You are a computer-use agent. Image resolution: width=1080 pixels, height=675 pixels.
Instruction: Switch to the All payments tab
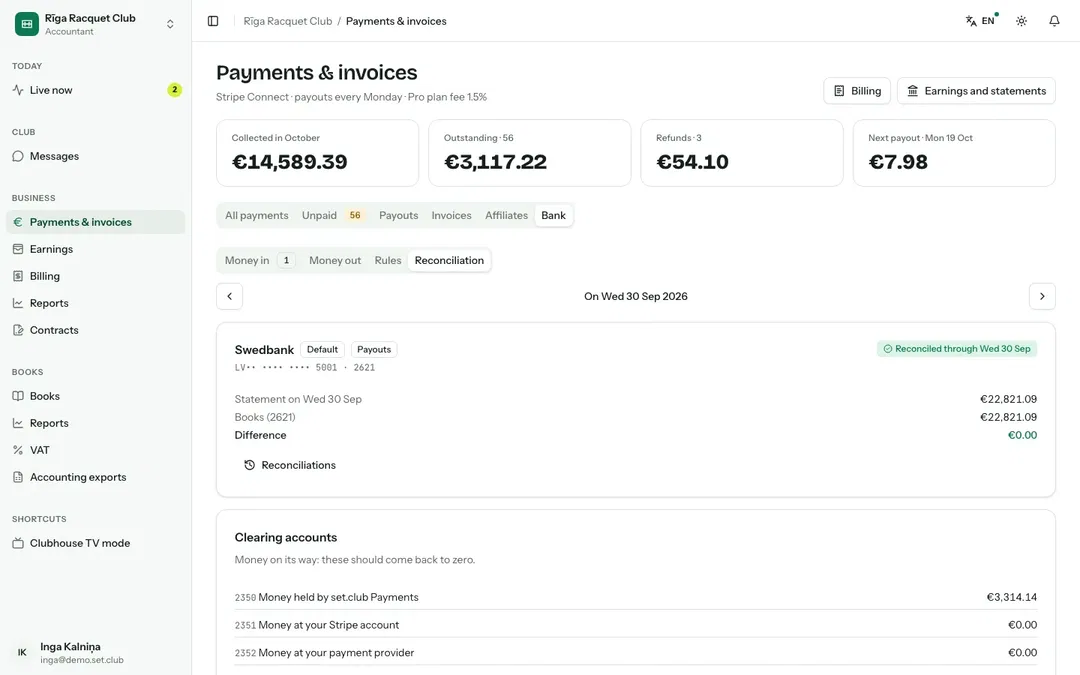click(x=256, y=216)
